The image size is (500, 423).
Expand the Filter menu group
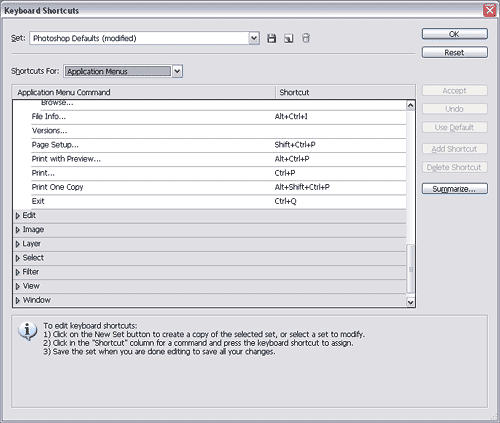pos(18,272)
